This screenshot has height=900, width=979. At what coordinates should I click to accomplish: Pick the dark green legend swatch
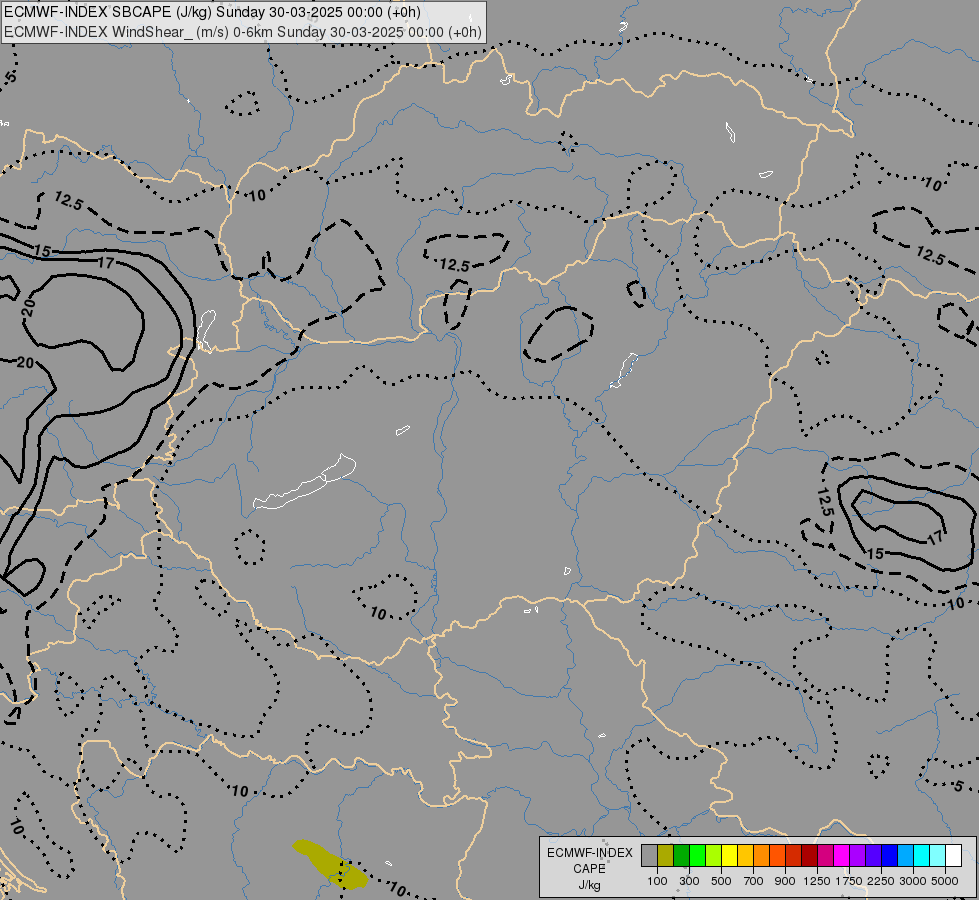681,855
